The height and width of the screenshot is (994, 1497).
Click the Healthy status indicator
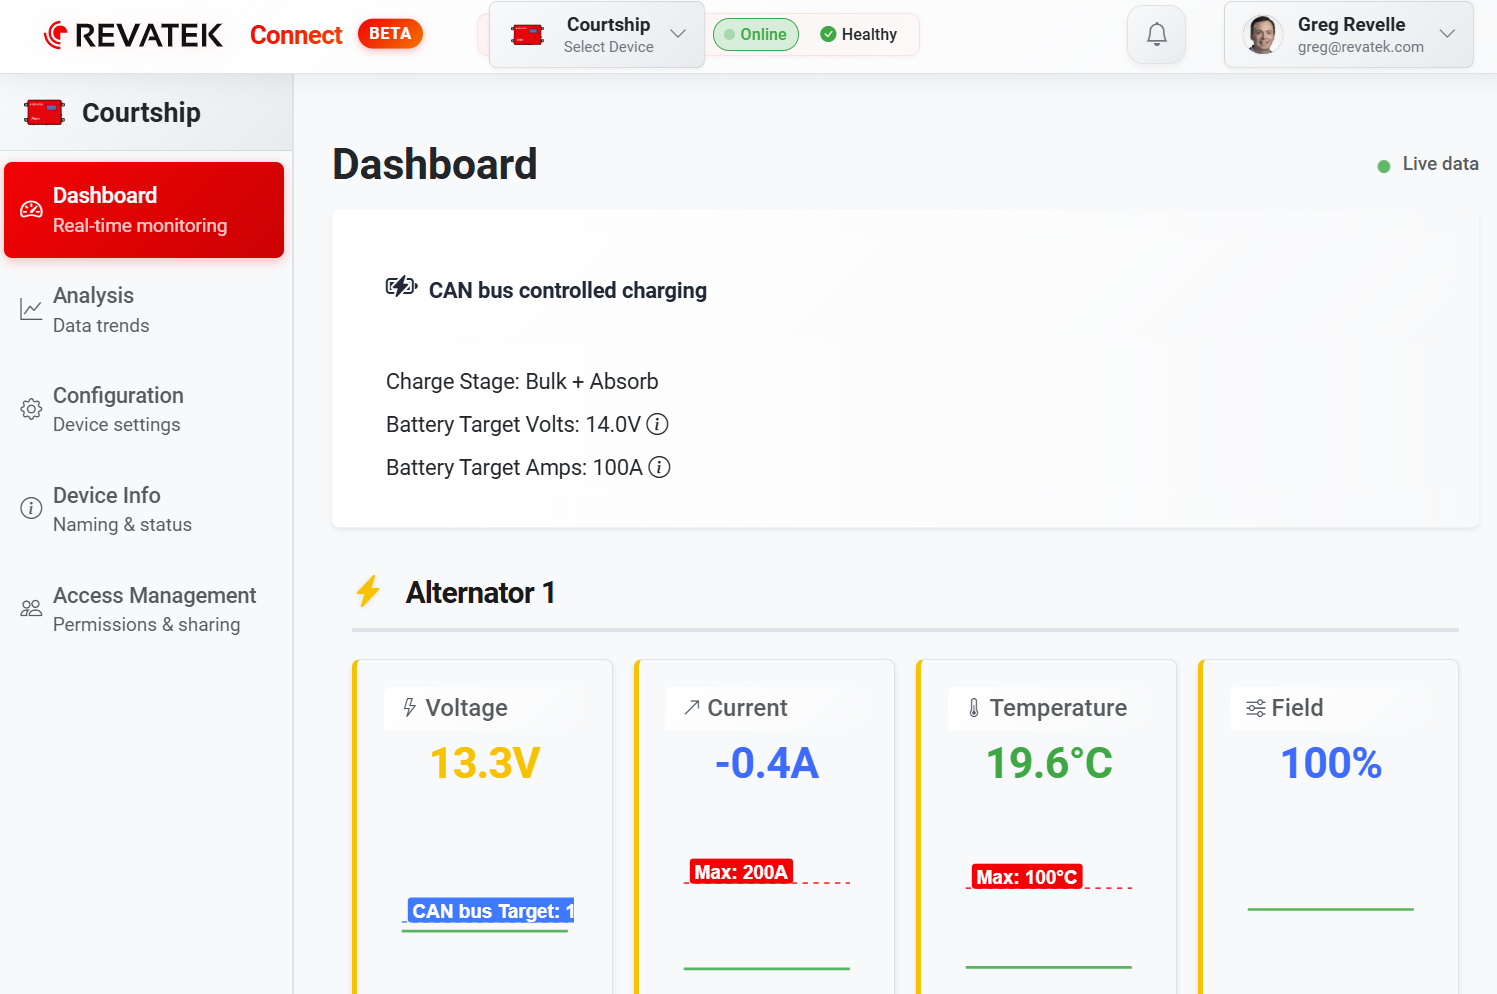coord(858,35)
